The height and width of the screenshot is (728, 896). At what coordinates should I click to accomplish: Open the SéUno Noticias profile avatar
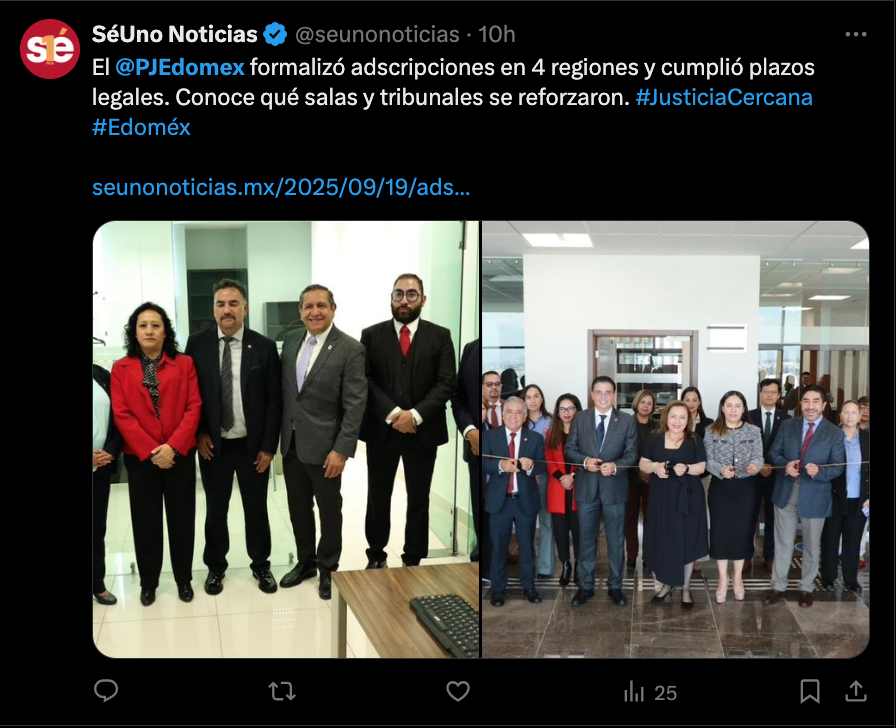(50, 49)
